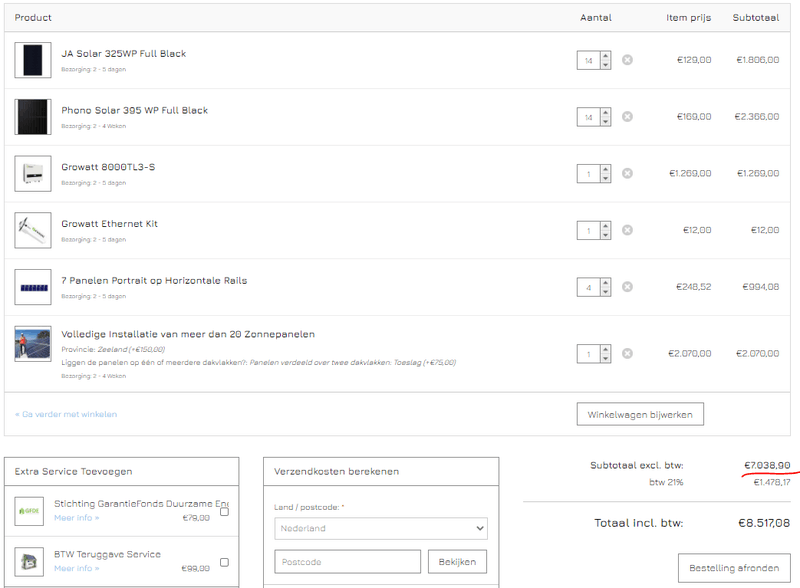Open Growatt 8000TL3-S inverter thumbnail
The image size is (800, 588).
coord(33,173)
